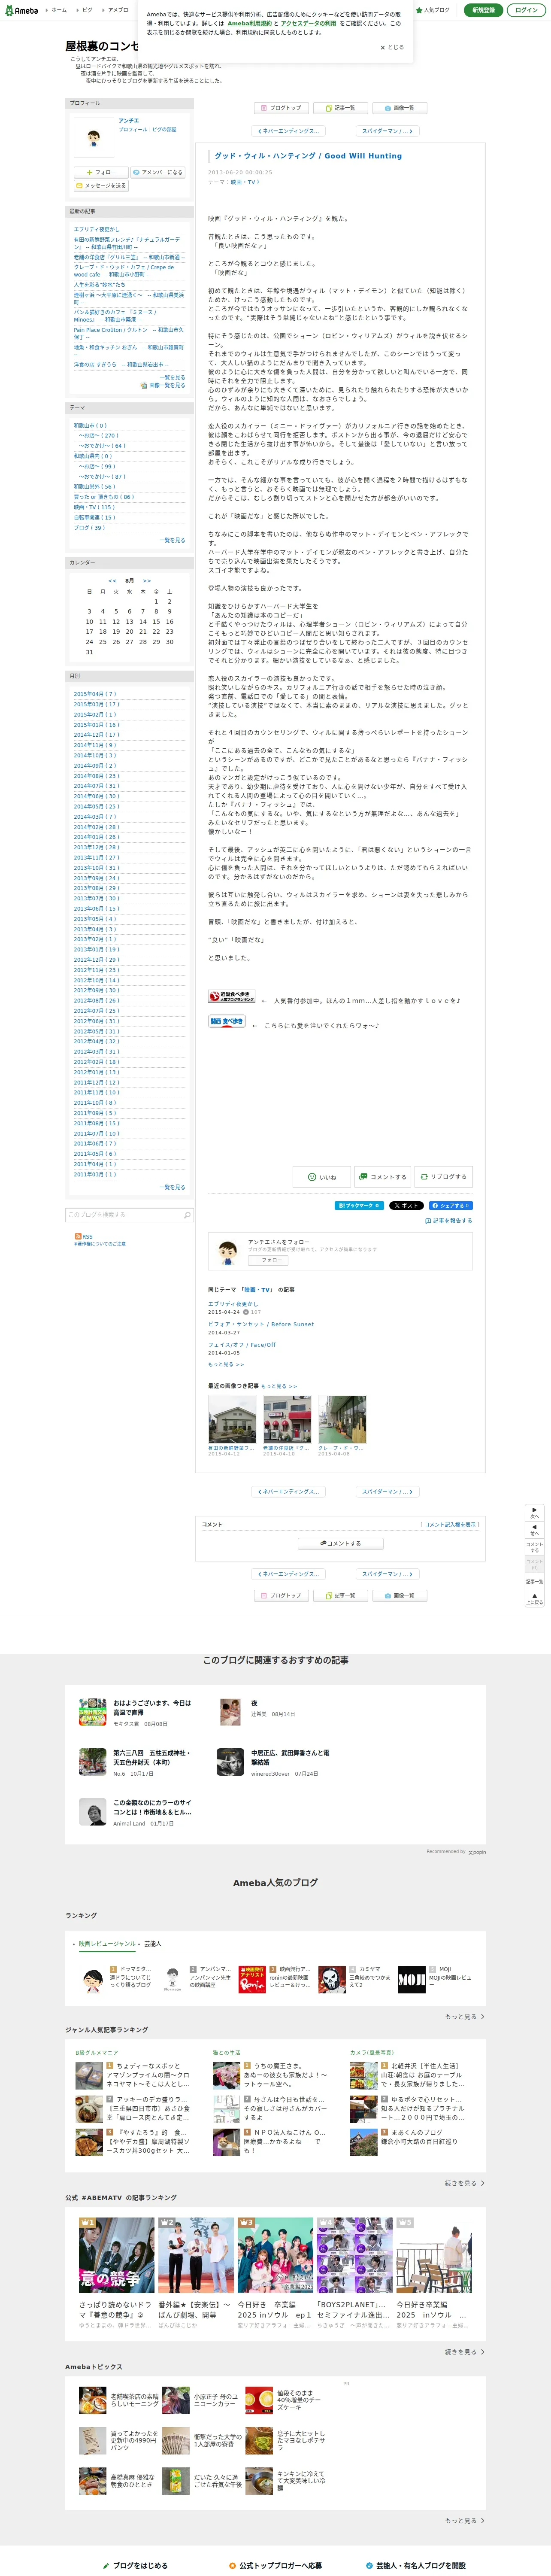551x2576 pixels.
Task: Show コメント記入欄を表示
Action: point(450,1524)
